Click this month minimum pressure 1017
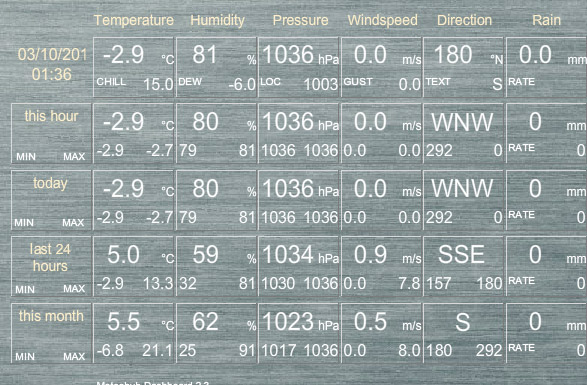This screenshot has height=385, width=587. coord(278,351)
